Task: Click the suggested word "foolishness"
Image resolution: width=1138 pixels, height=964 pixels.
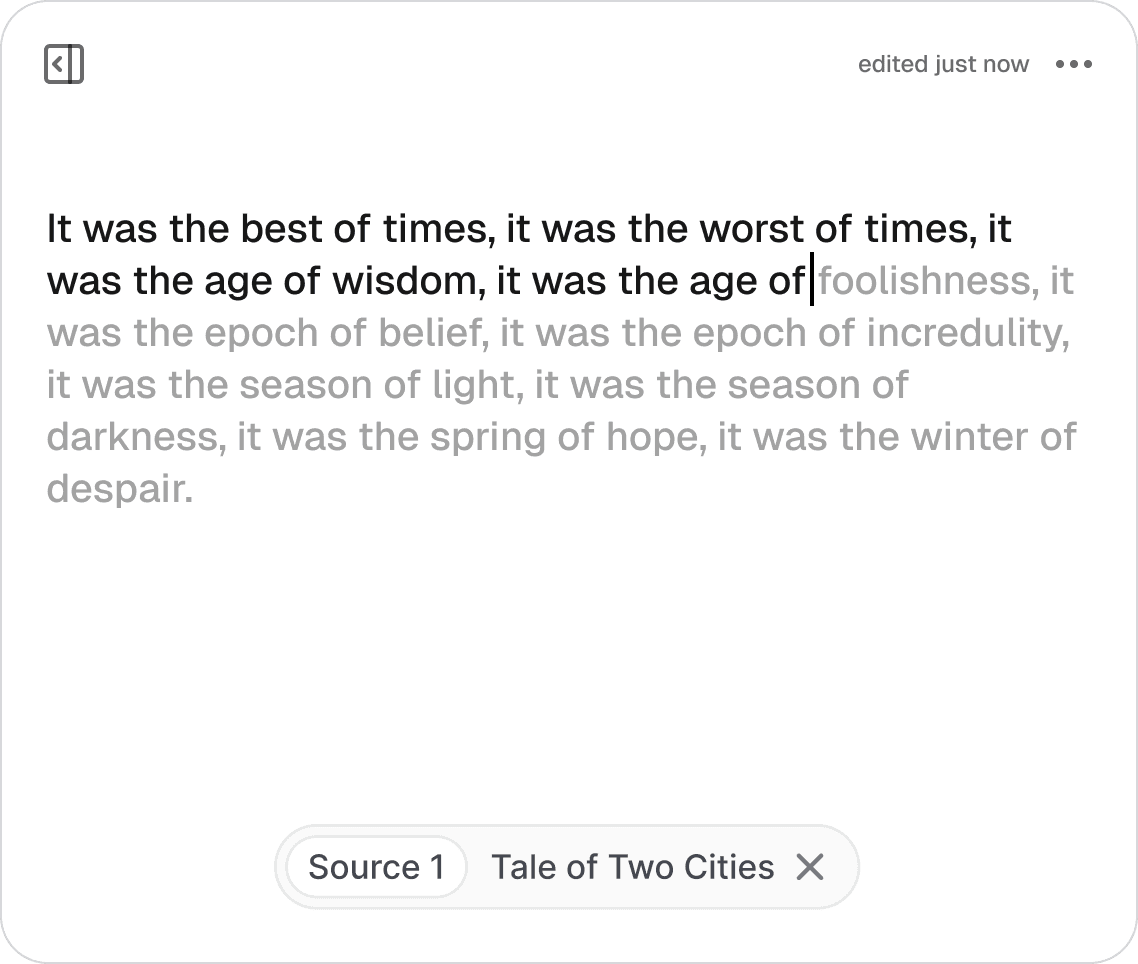Action: pos(923,282)
